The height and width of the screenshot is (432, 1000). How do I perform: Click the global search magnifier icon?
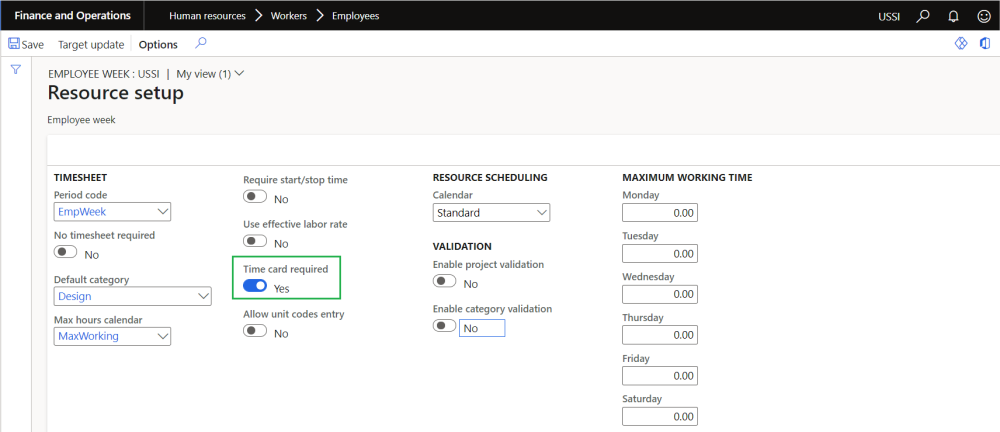tap(924, 16)
